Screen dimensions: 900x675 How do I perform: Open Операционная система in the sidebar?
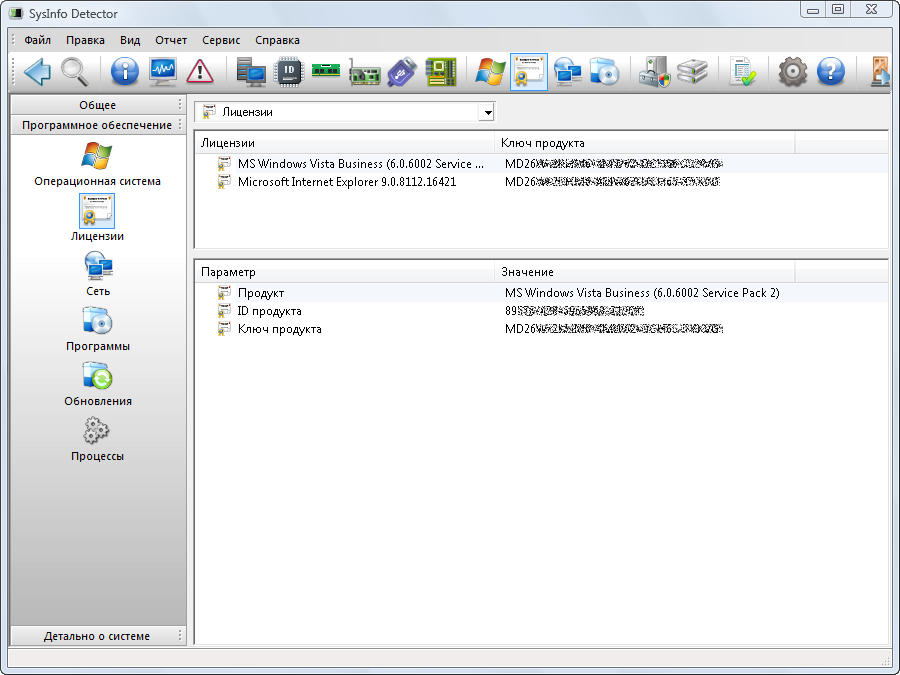pyautogui.click(x=97, y=164)
